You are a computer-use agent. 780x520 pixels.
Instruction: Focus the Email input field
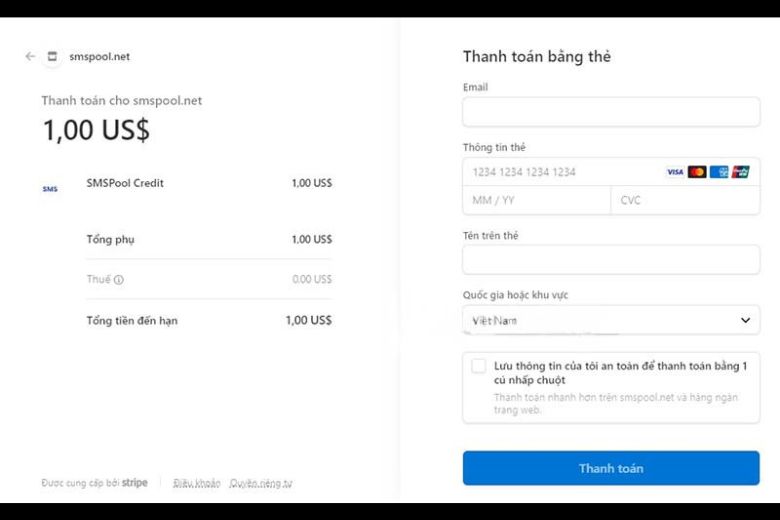tap(610, 112)
